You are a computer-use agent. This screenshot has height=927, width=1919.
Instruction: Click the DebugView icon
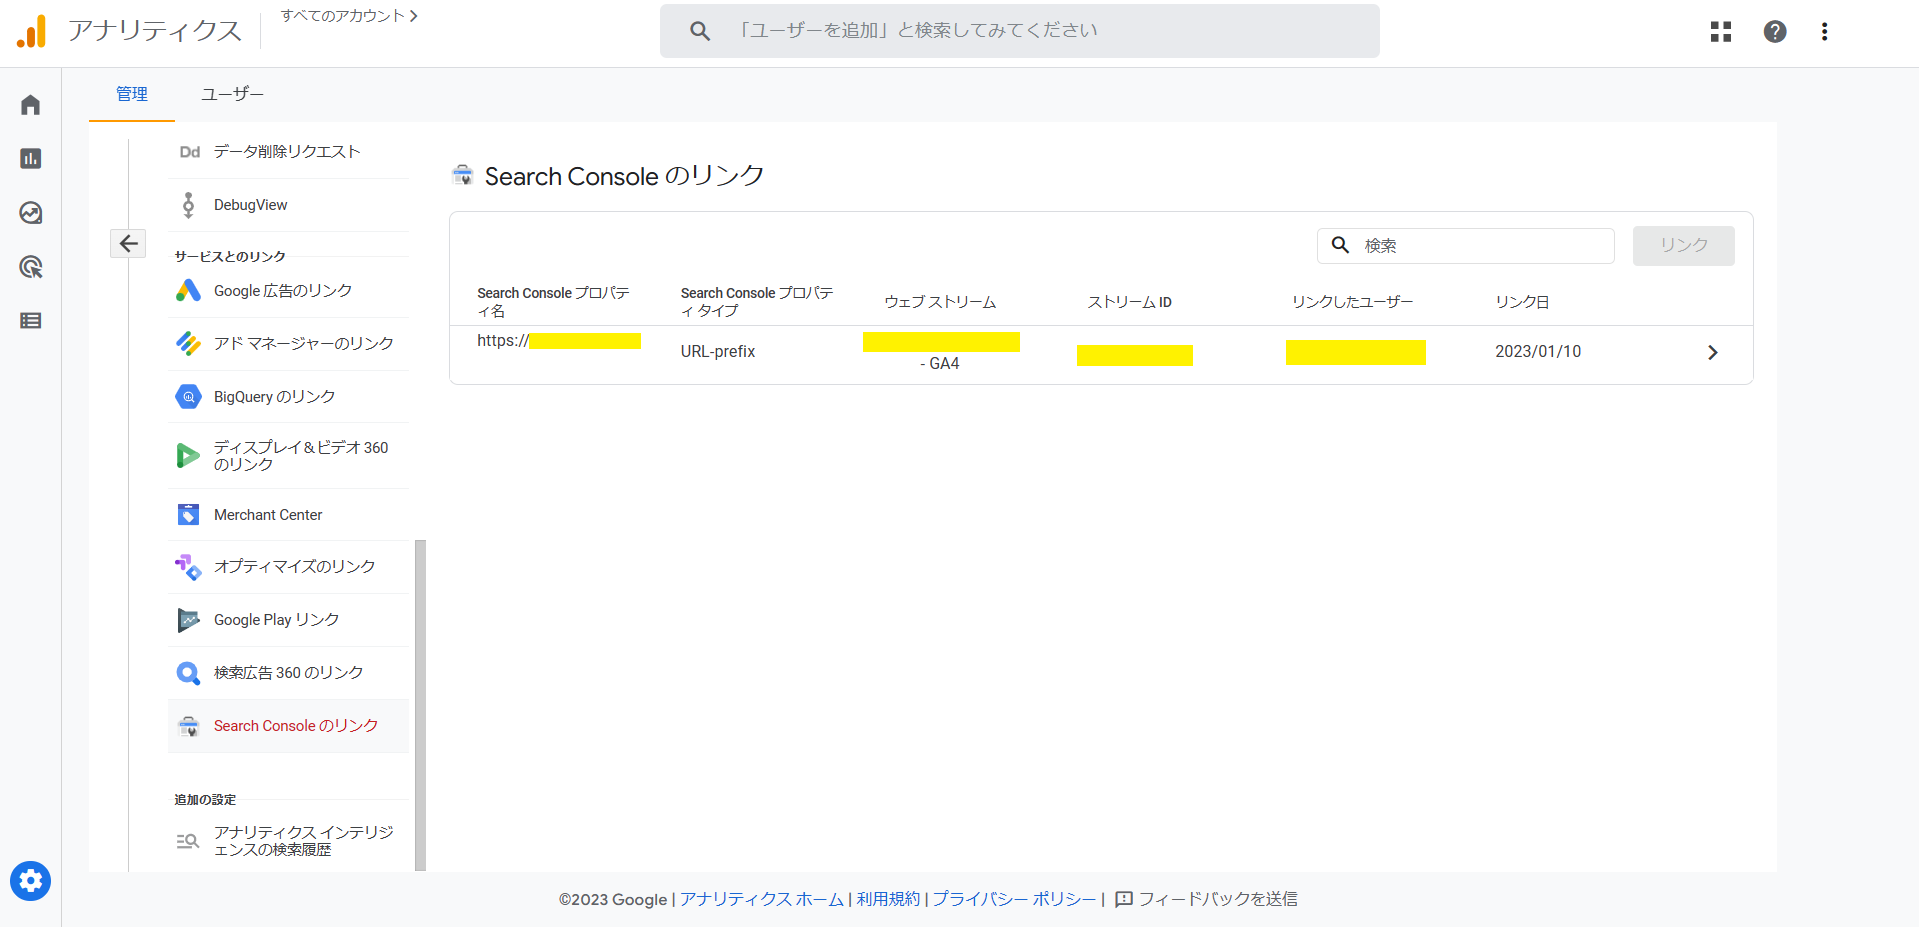pyautogui.click(x=188, y=205)
